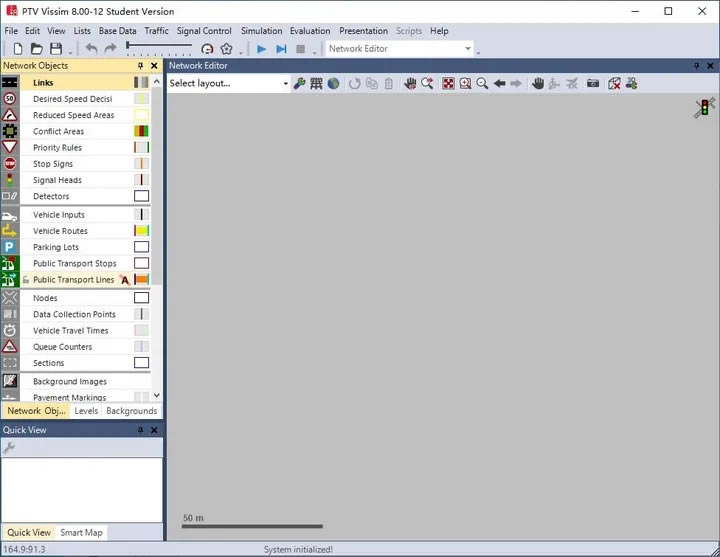Toggle label visibility for Public Transport Lines

[125, 280]
